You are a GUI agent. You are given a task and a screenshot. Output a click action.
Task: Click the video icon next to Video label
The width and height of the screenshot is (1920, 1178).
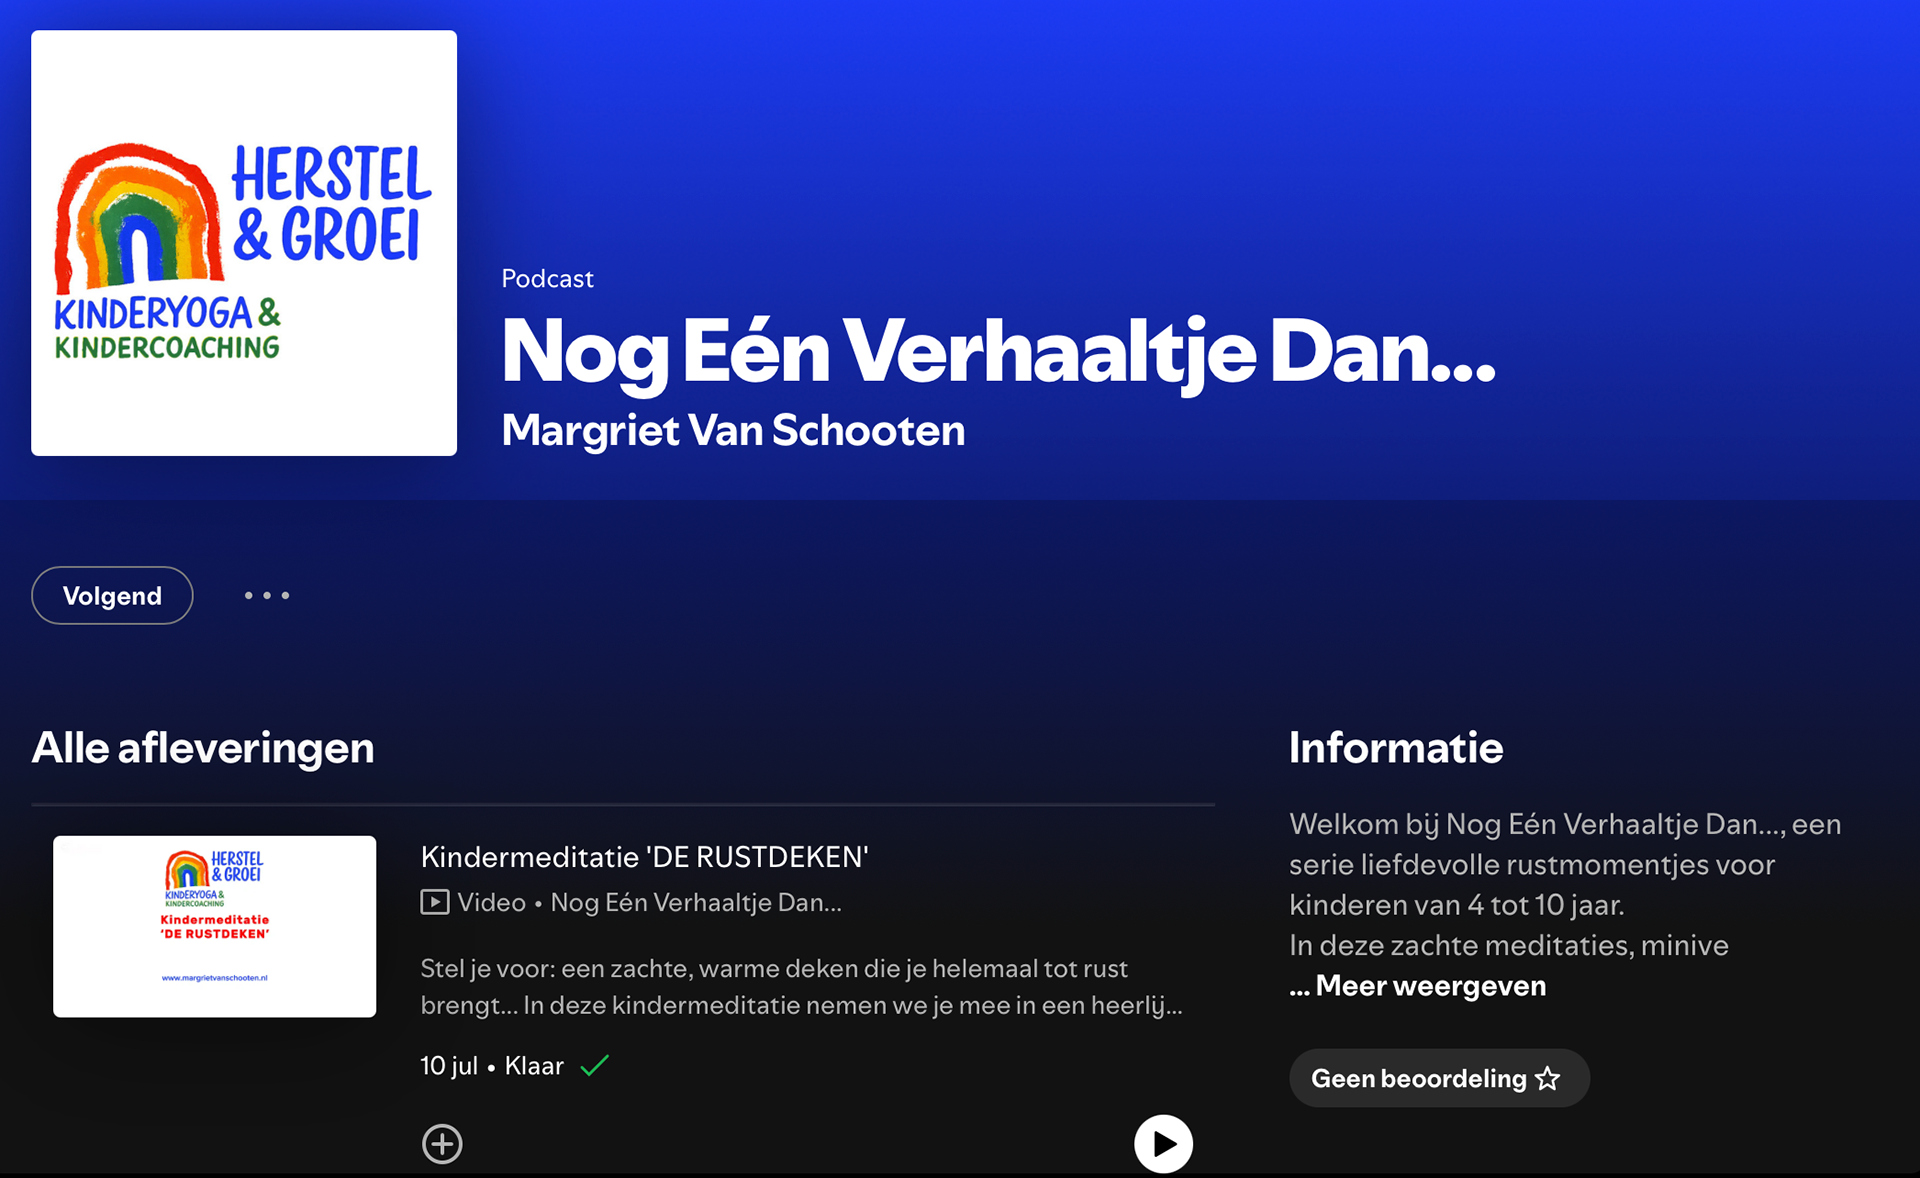(x=435, y=902)
